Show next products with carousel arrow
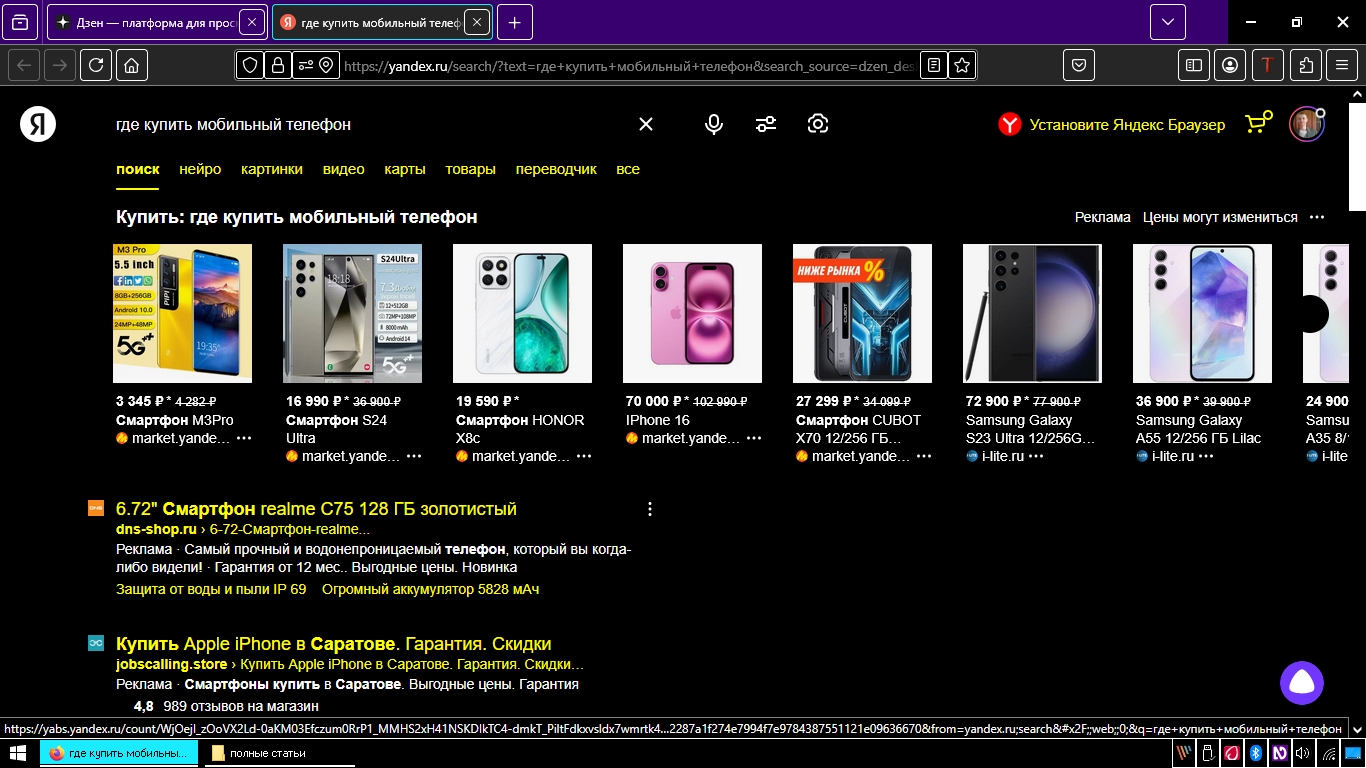The height and width of the screenshot is (768, 1366). click(1310, 314)
